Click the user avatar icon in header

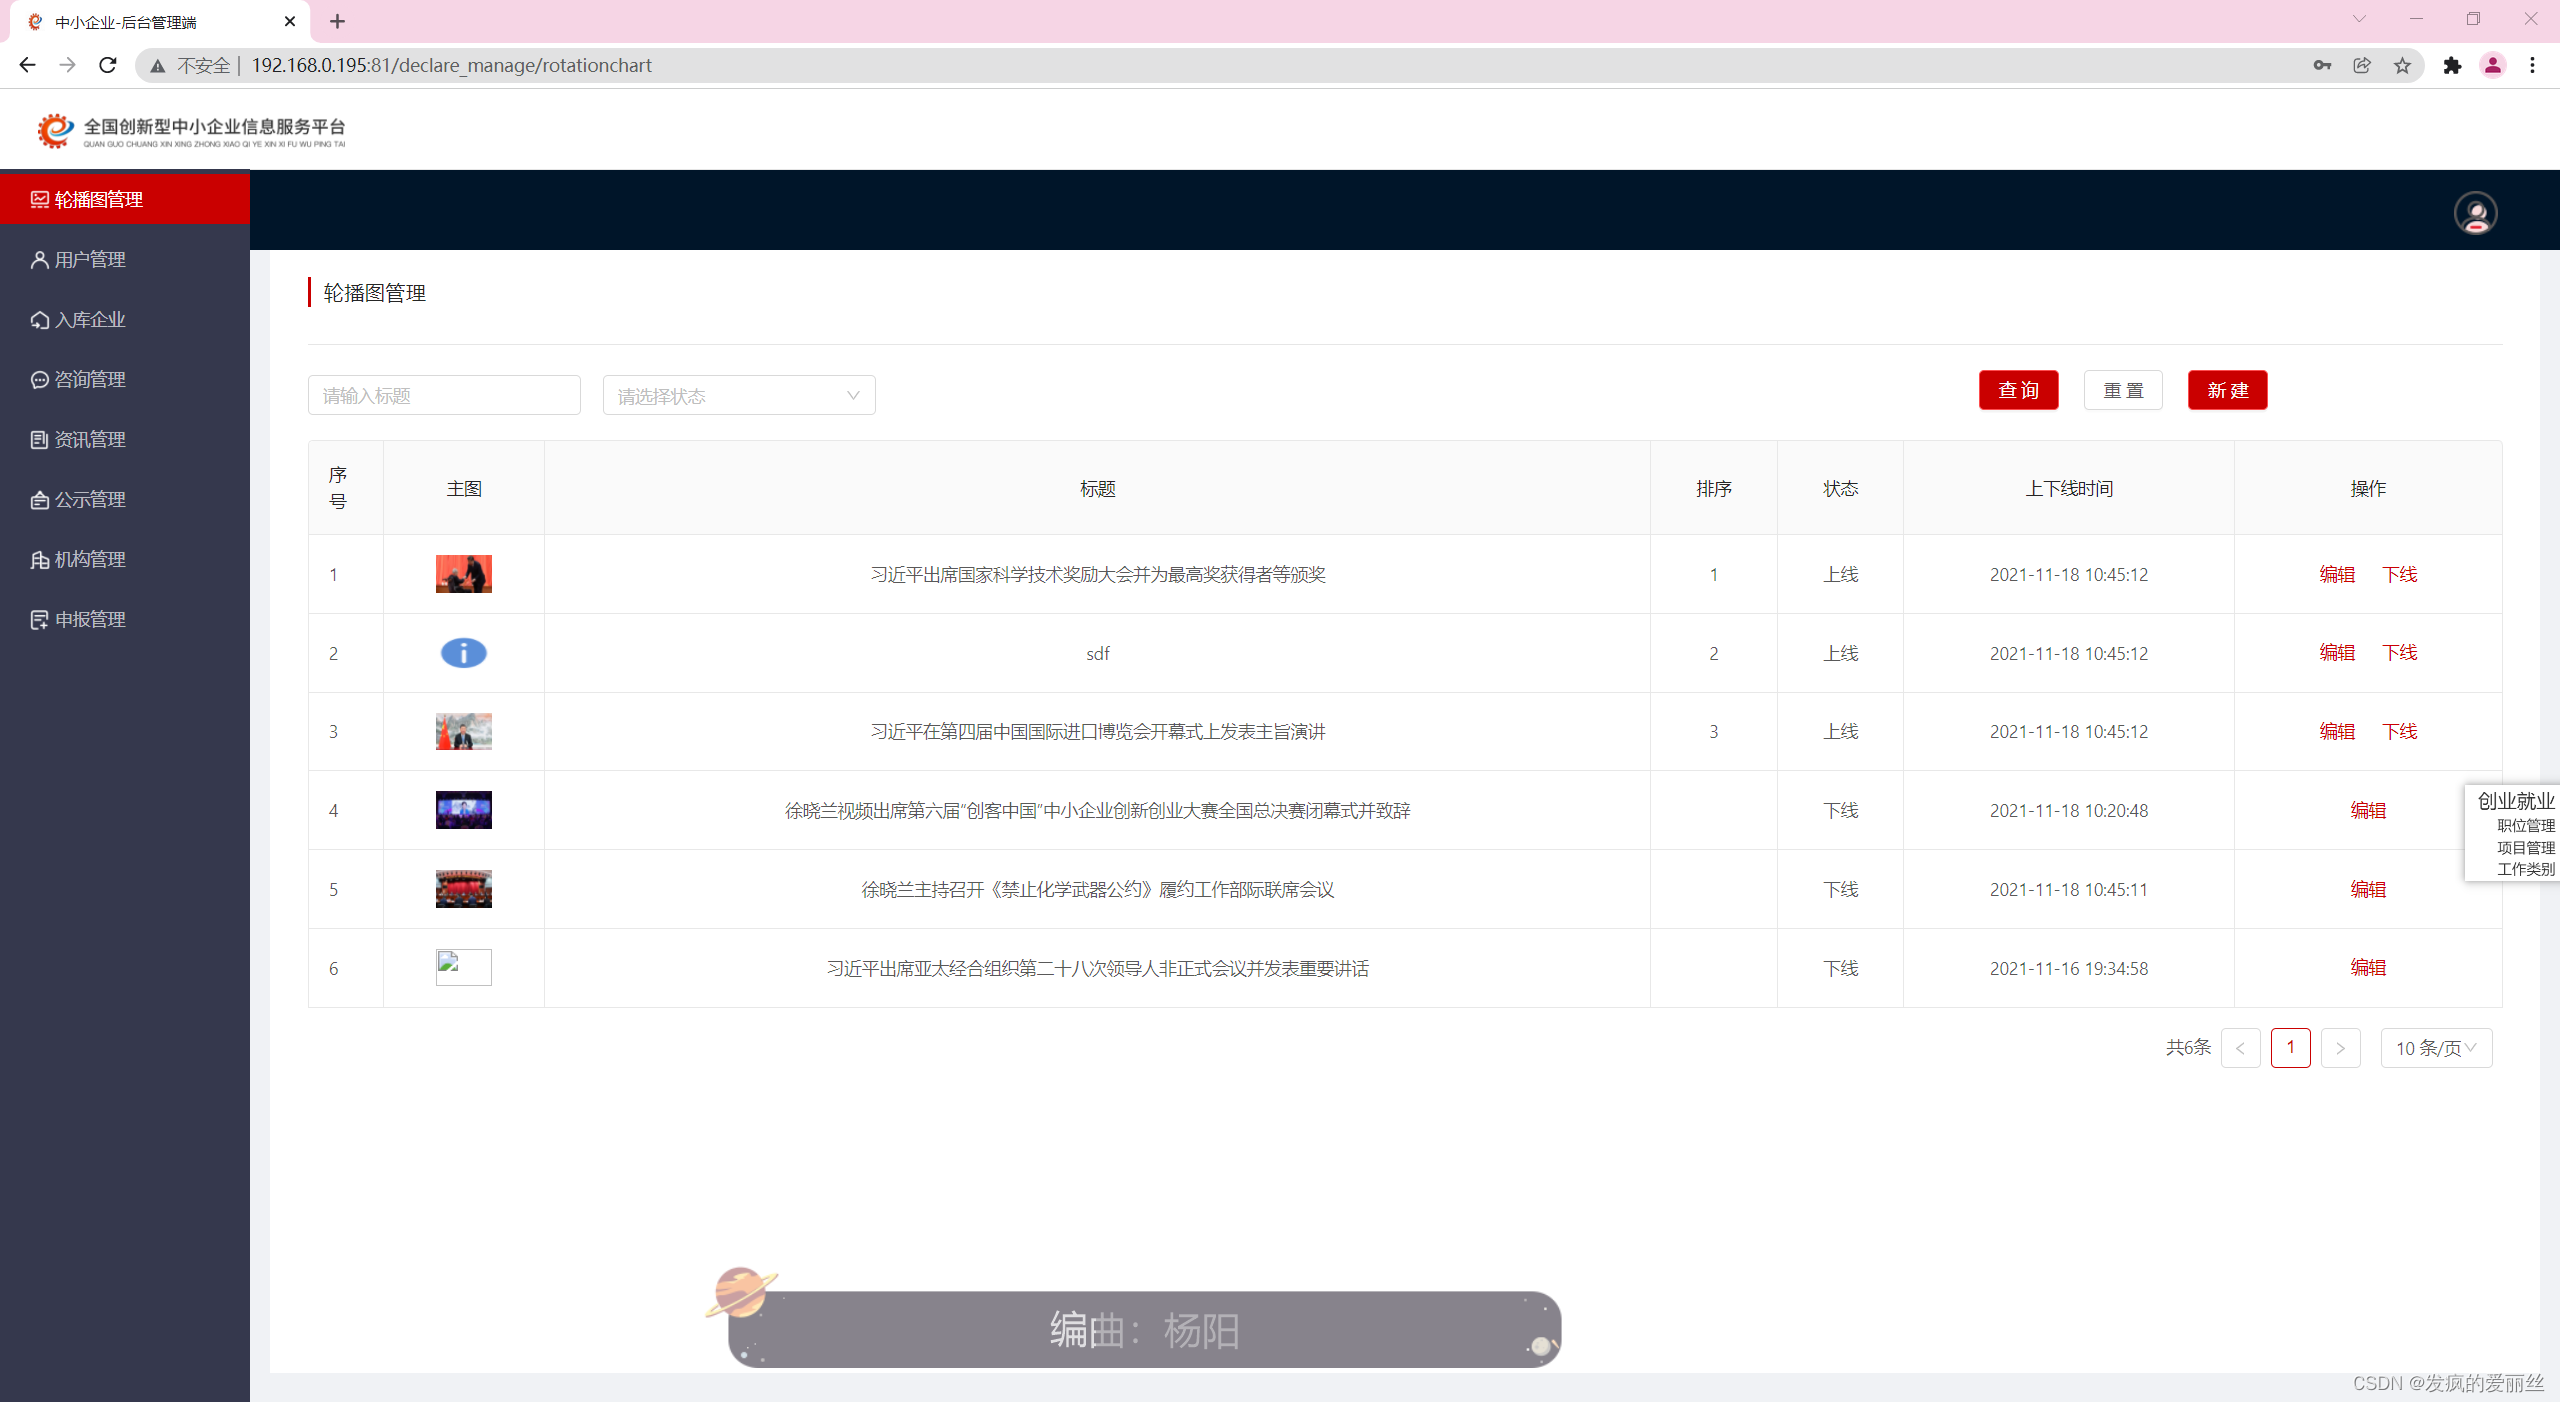(2475, 212)
